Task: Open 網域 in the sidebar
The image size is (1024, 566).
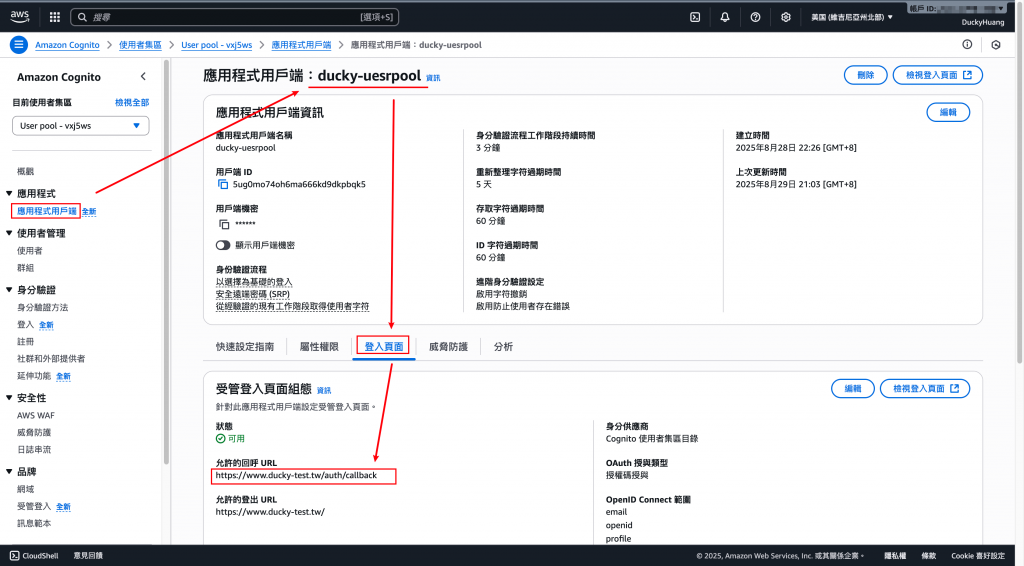Action: (x=25, y=489)
